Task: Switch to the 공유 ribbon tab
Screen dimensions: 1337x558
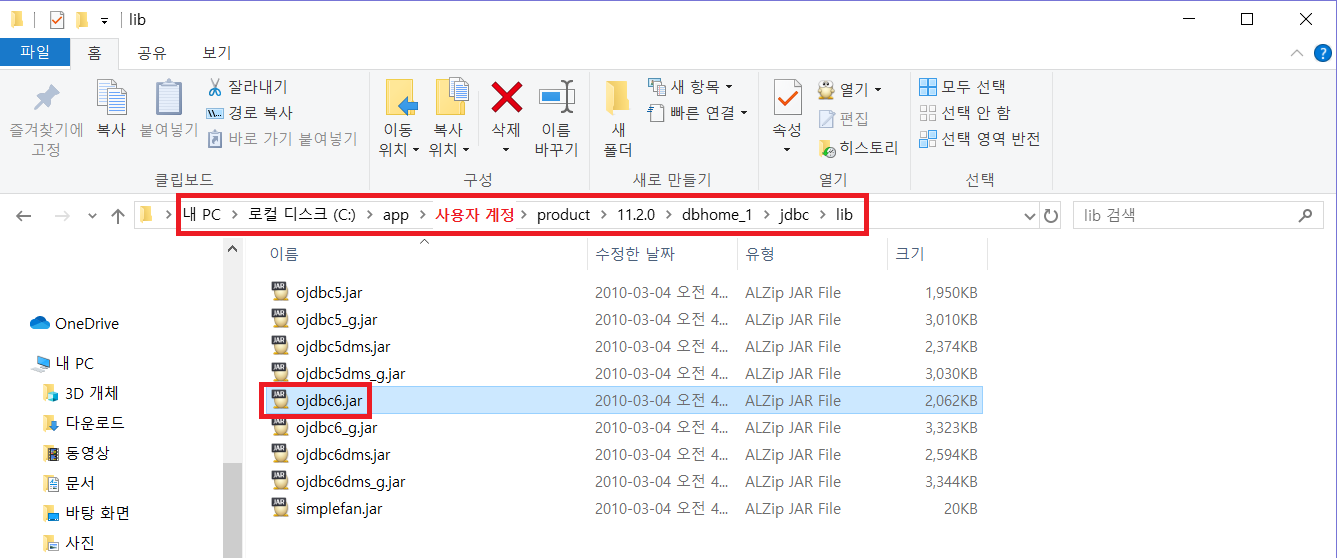Action: [152, 53]
